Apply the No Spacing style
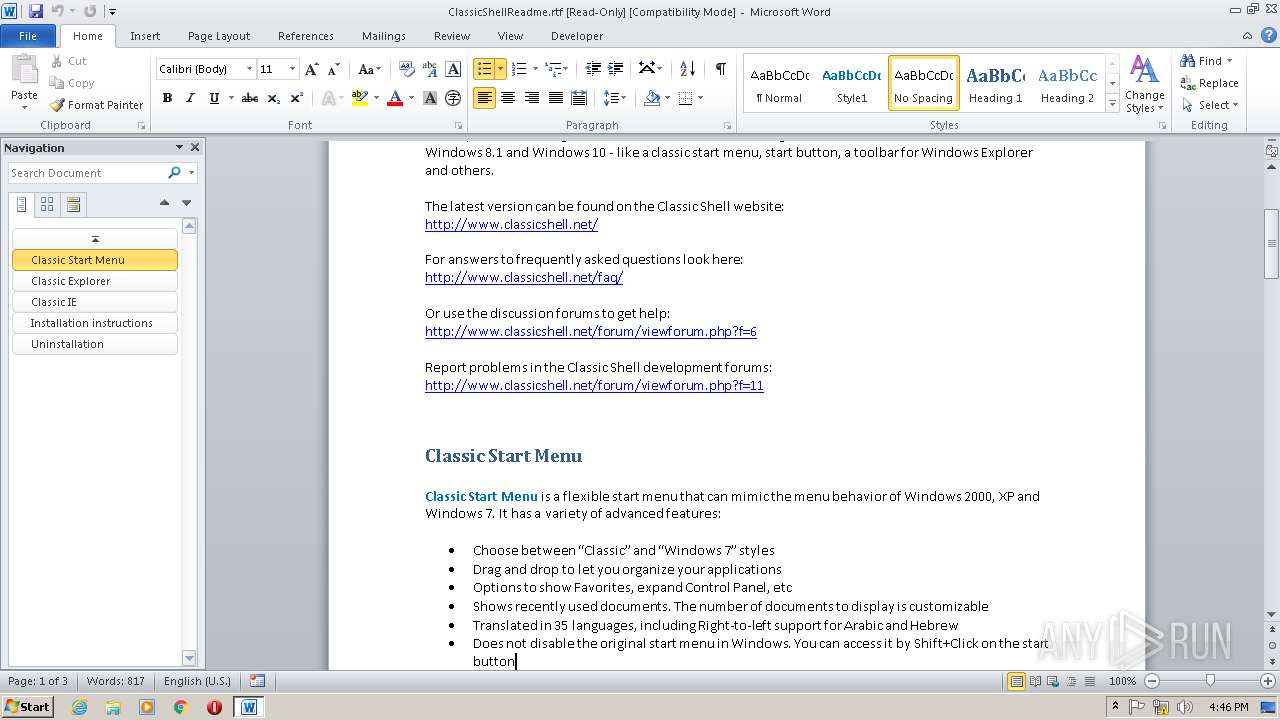Viewport: 1280px width, 720px height. pos(923,83)
